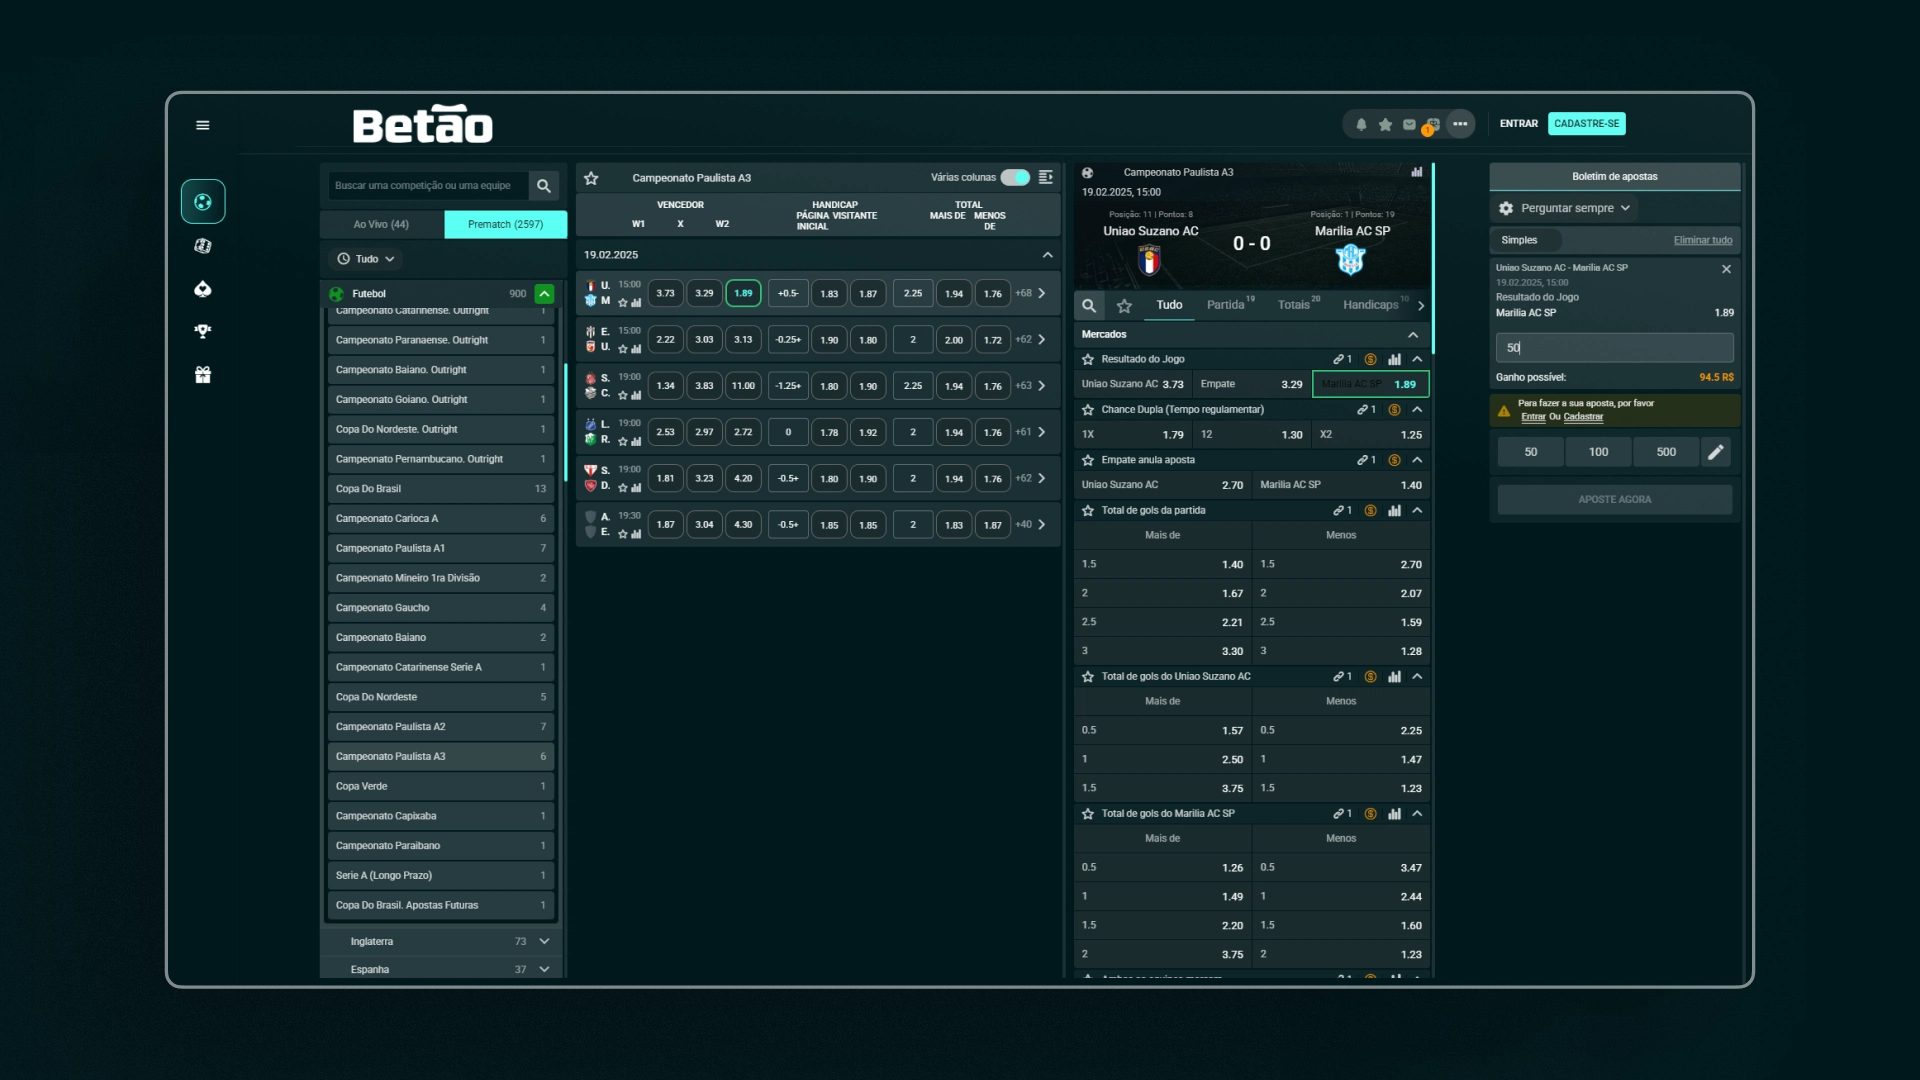Open Copa Do Brasil league row
Viewport: 1920px width, 1080px height.
tap(441, 489)
